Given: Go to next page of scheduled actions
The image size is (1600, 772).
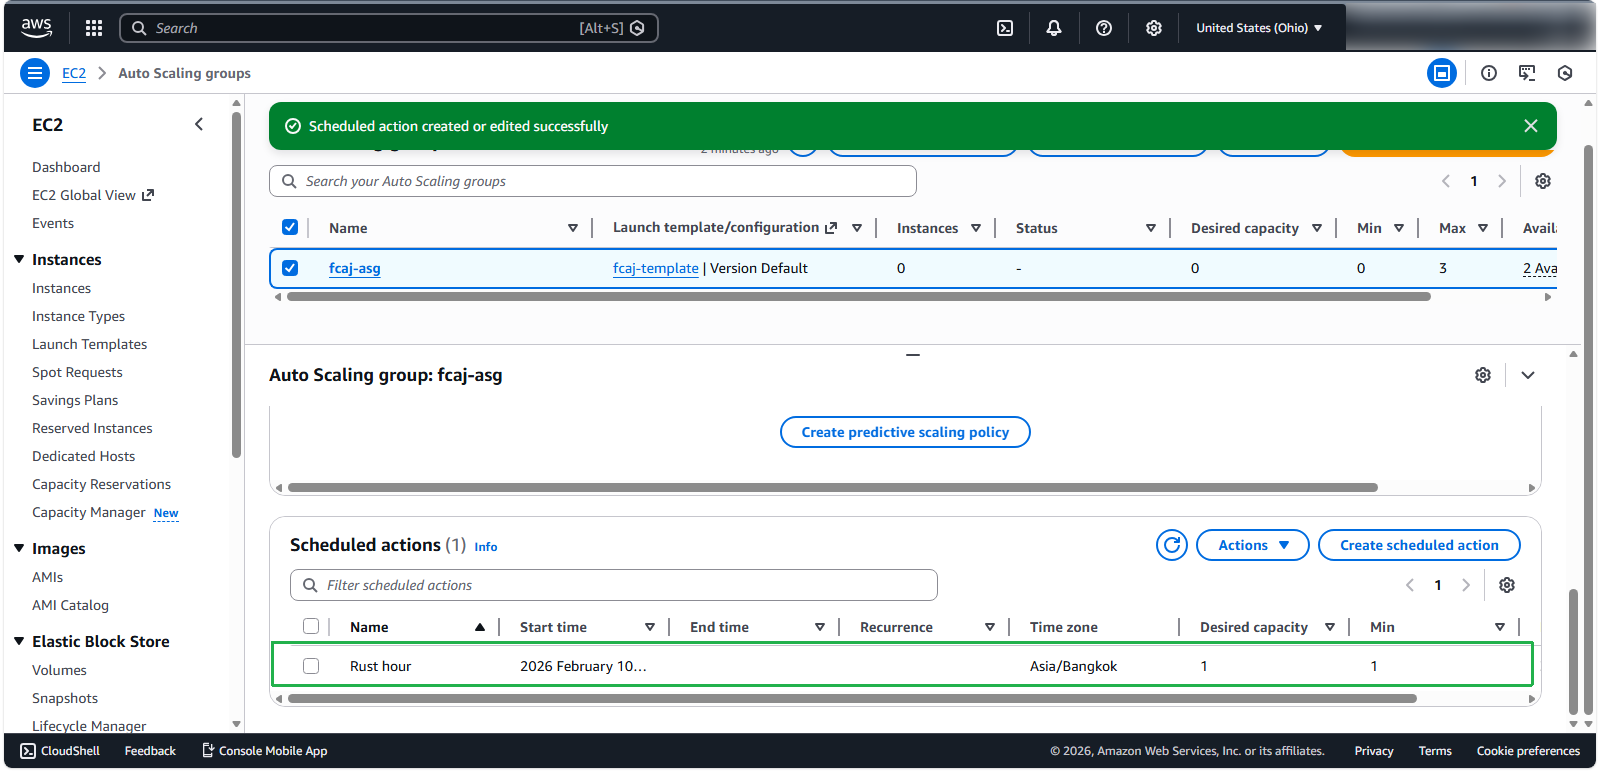Looking at the screenshot, I should [1466, 585].
